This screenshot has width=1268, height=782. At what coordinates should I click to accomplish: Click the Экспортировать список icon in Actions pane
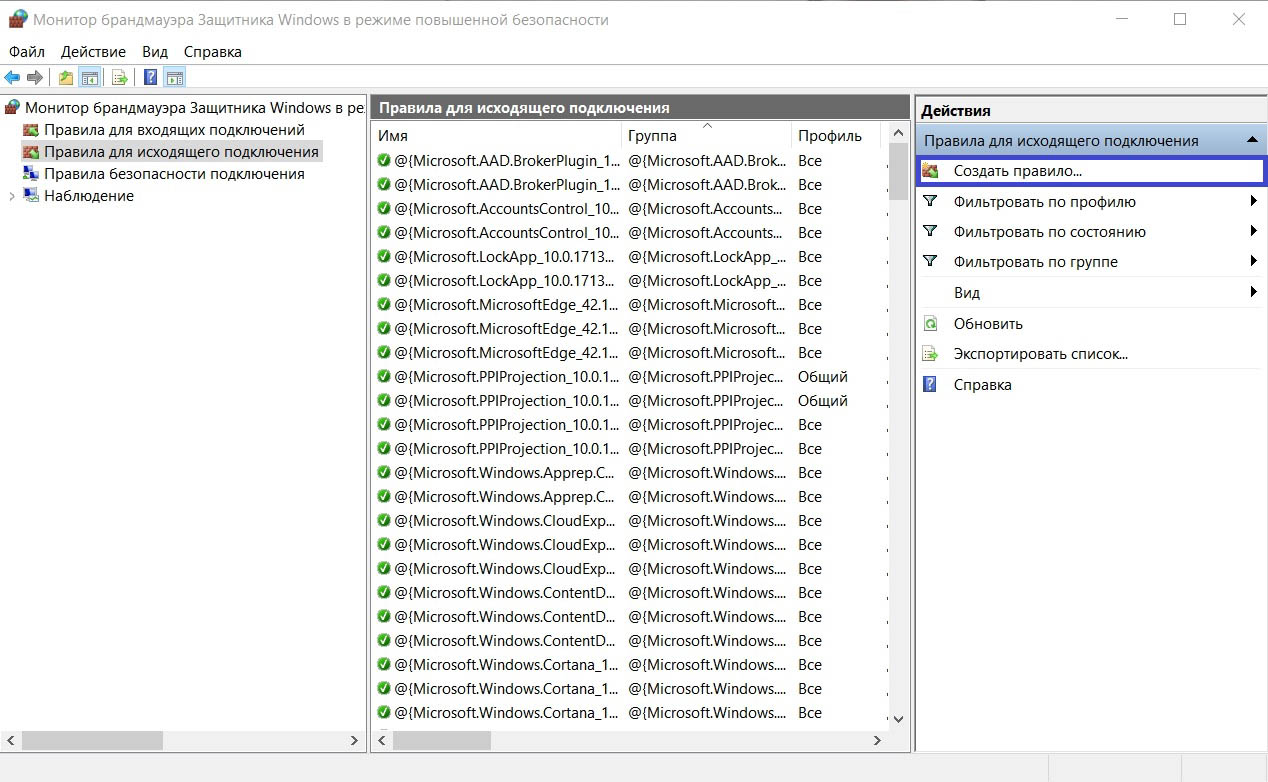[931, 354]
